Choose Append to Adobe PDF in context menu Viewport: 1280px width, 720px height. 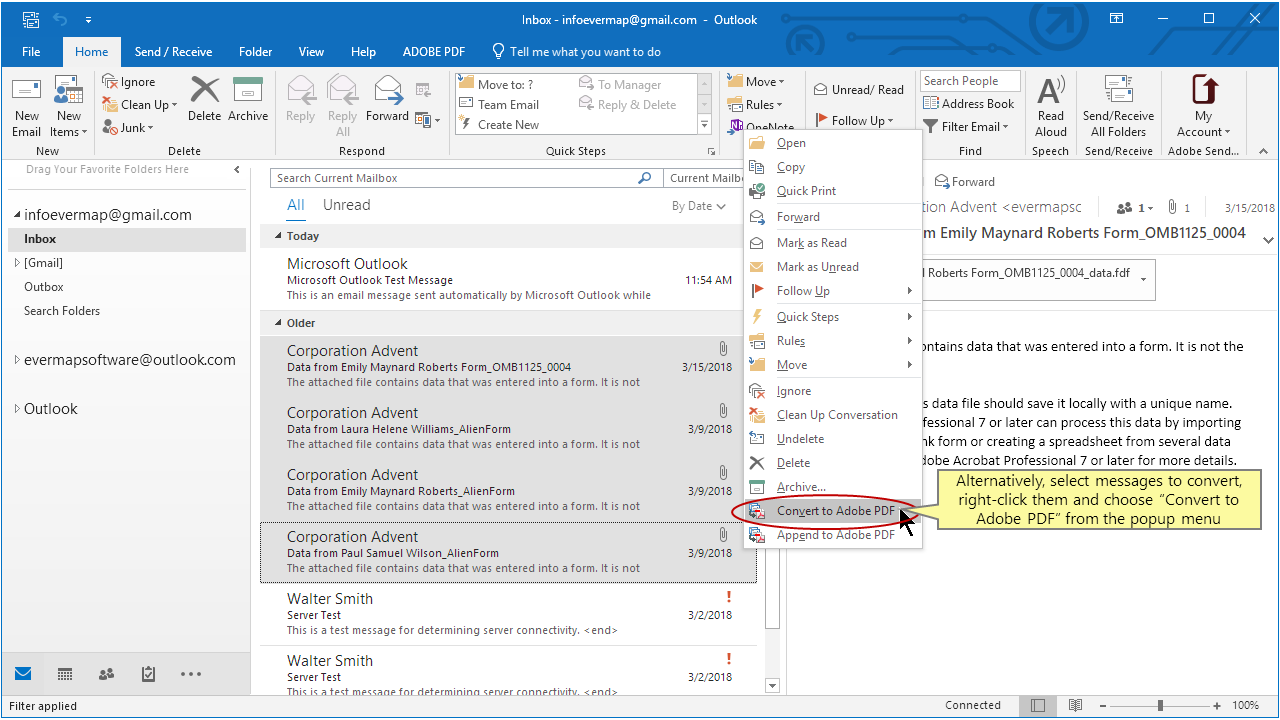click(x=834, y=535)
